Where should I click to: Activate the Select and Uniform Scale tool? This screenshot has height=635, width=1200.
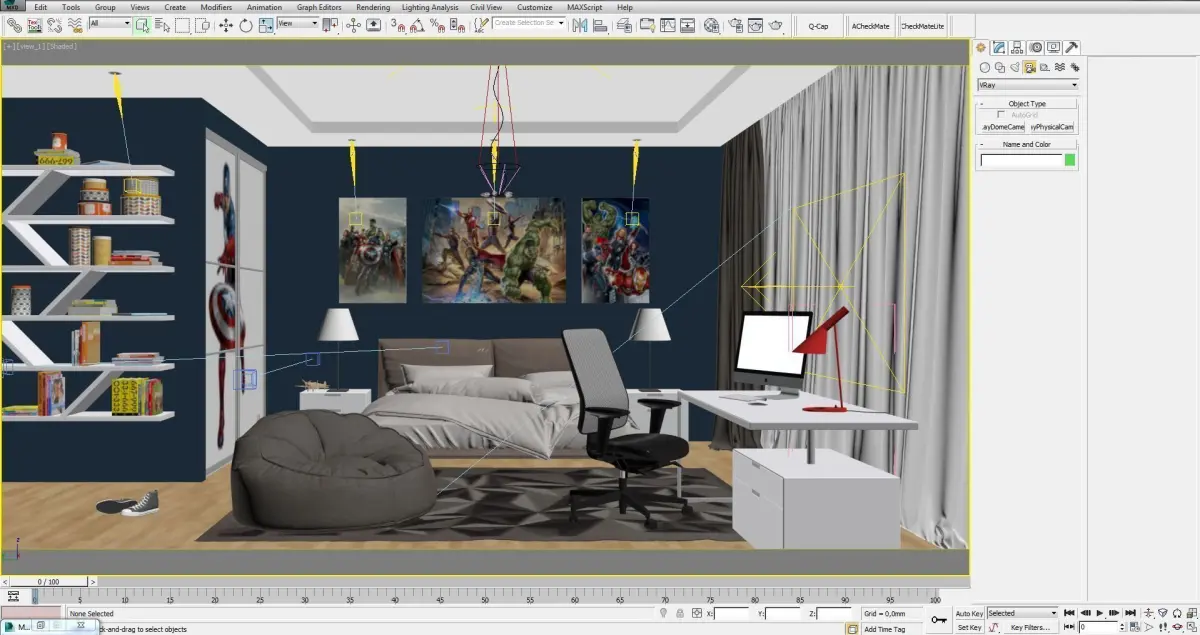266,24
